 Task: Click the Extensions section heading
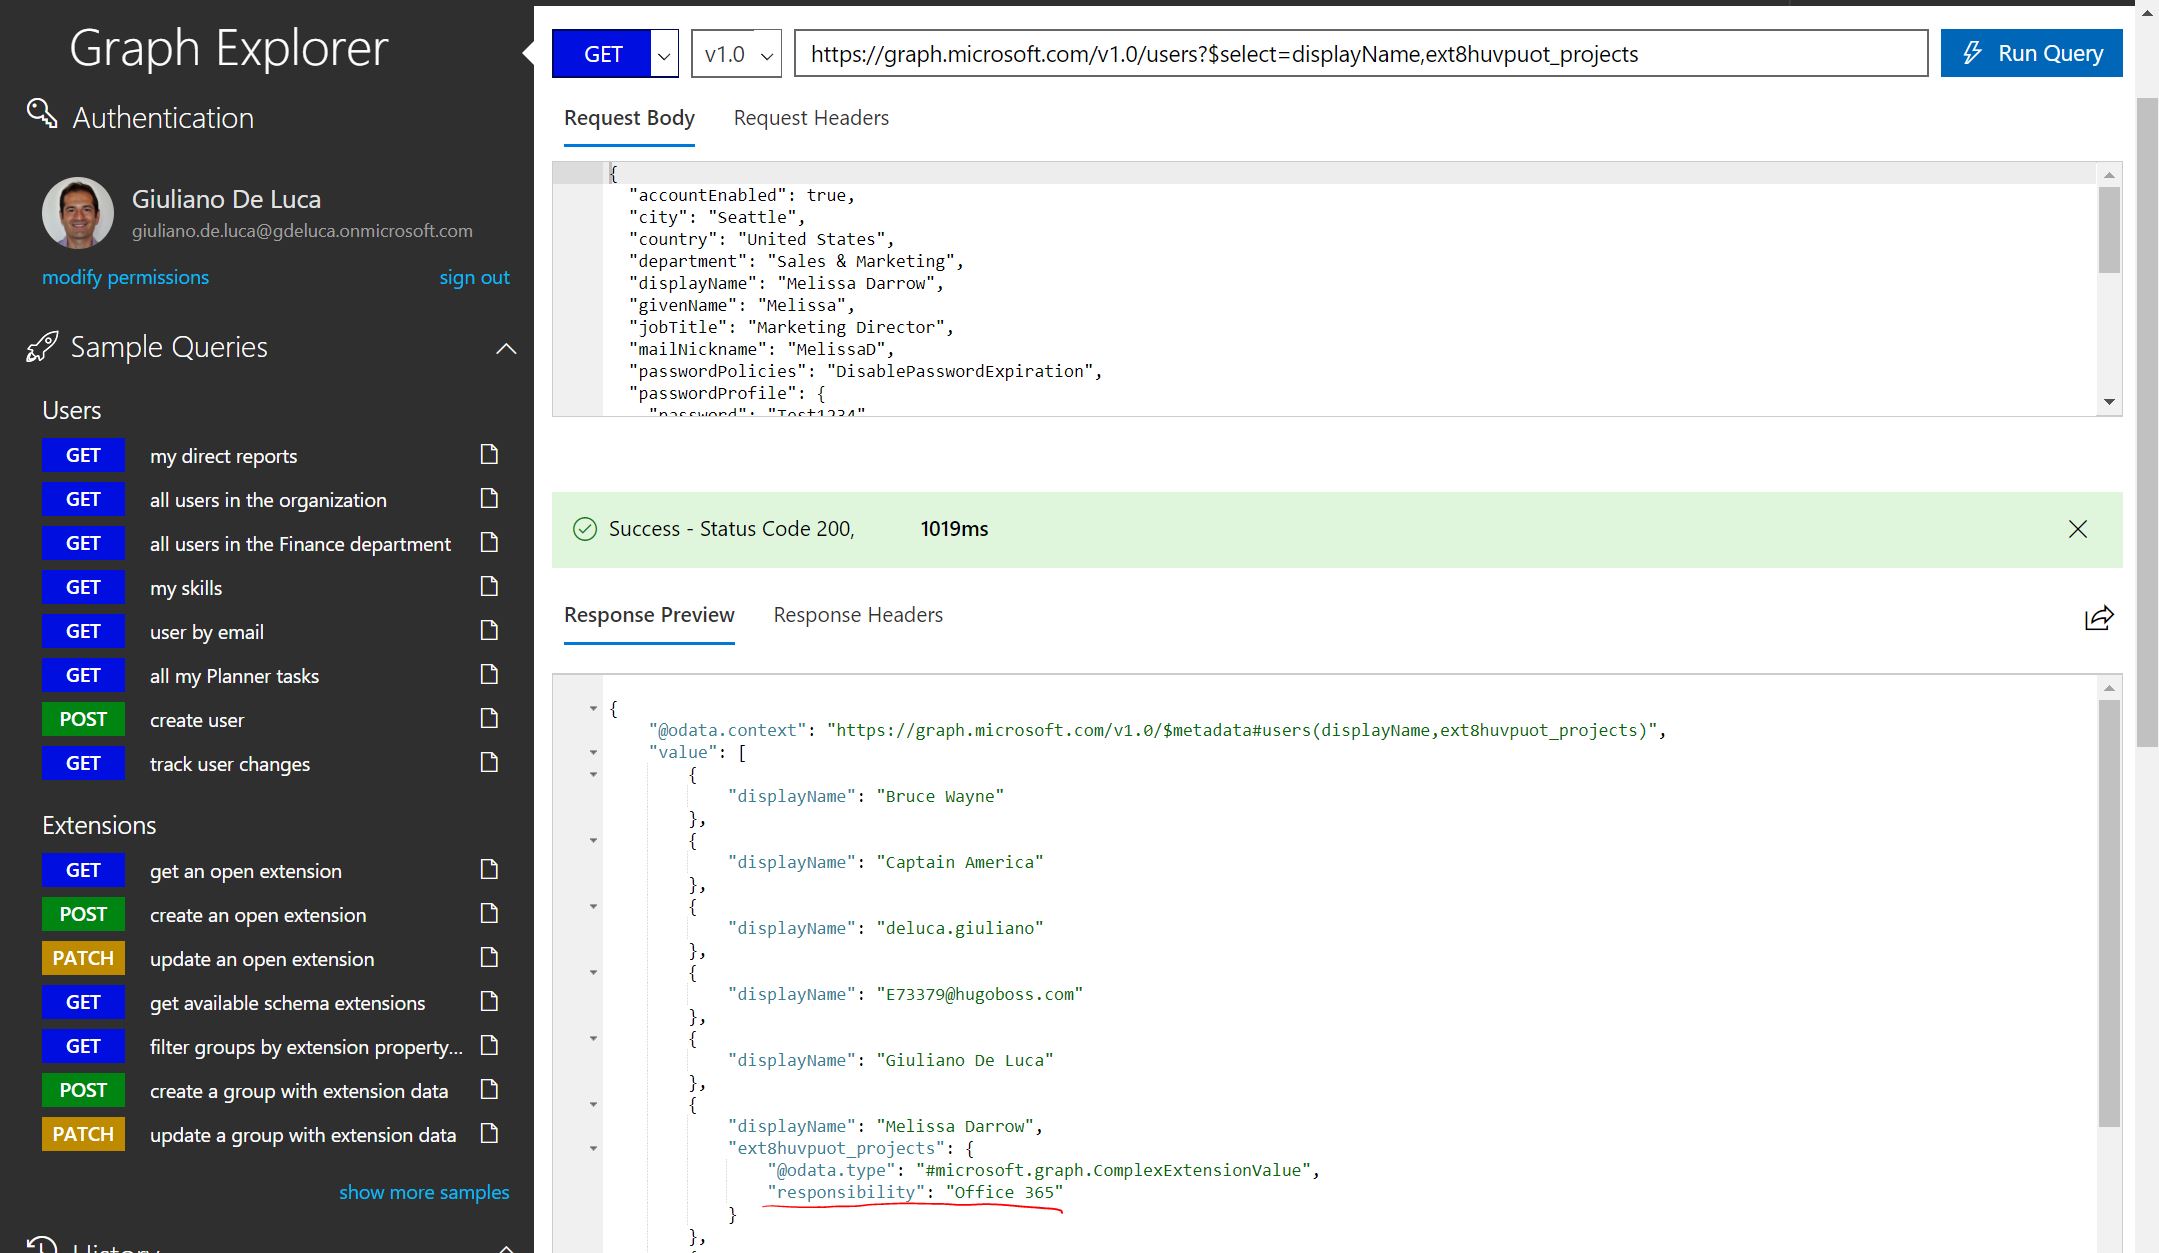(x=99, y=825)
